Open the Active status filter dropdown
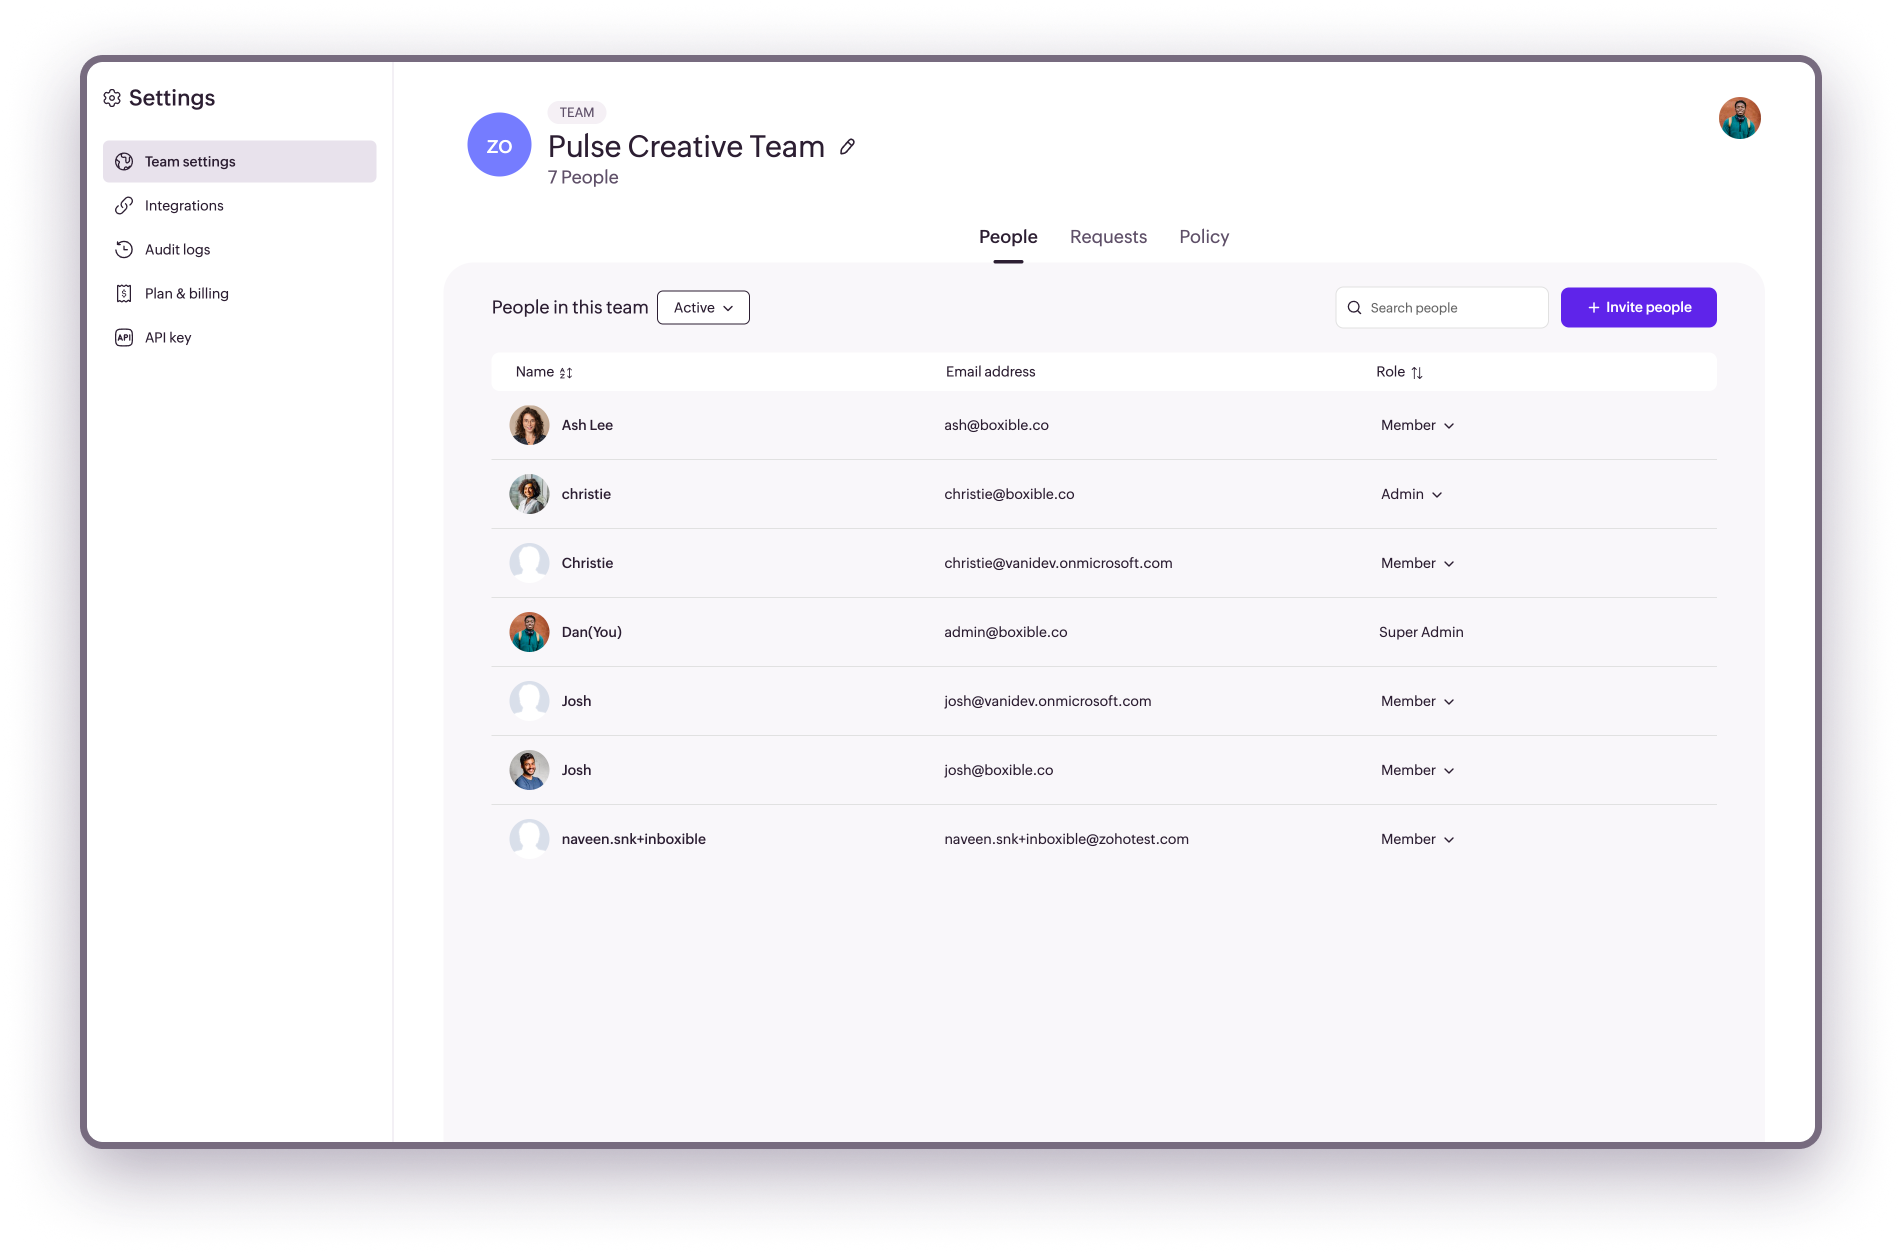This screenshot has width=1902, height=1254. tap(703, 308)
